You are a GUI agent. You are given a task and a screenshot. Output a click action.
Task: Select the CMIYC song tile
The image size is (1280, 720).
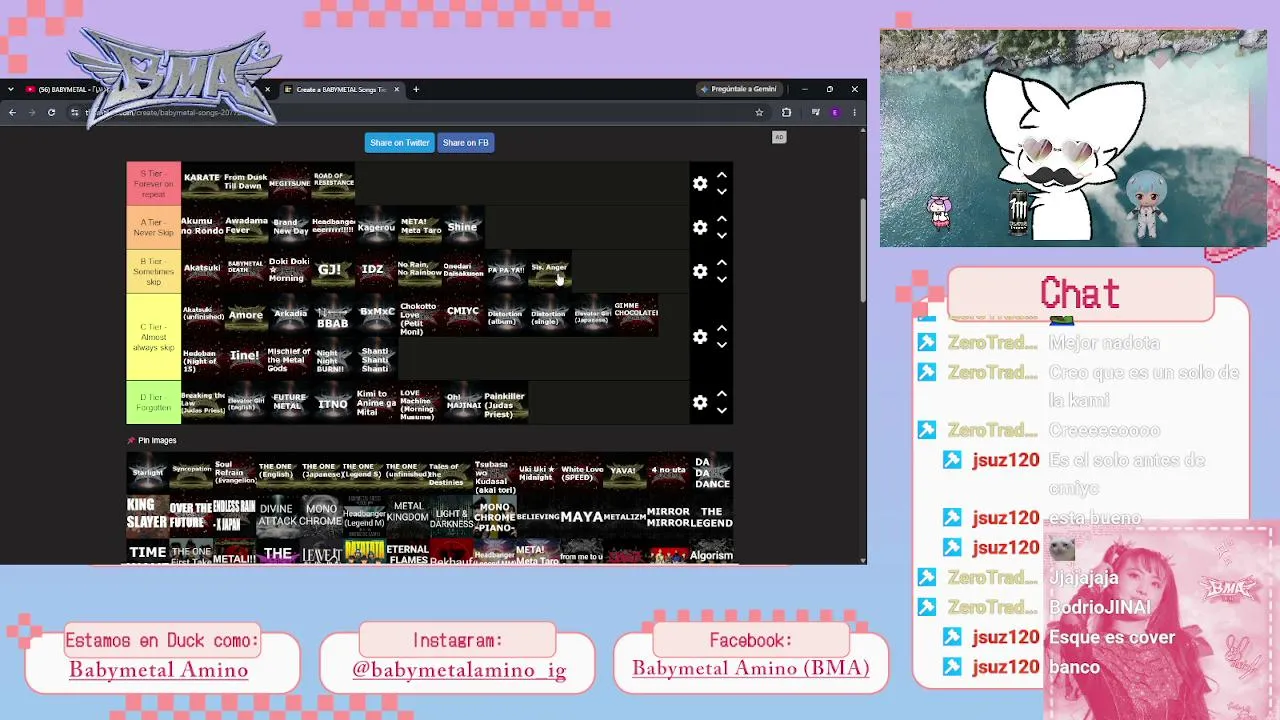(462, 315)
